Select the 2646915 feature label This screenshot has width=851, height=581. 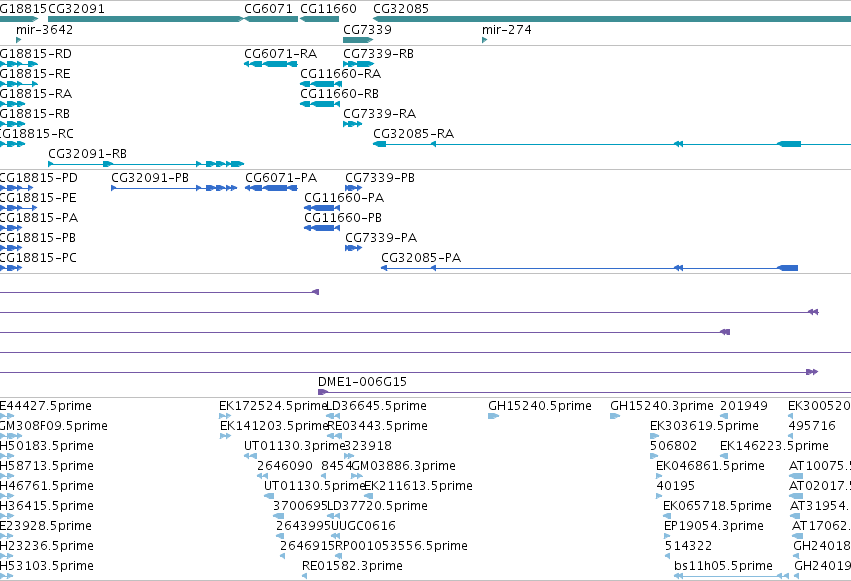308,546
